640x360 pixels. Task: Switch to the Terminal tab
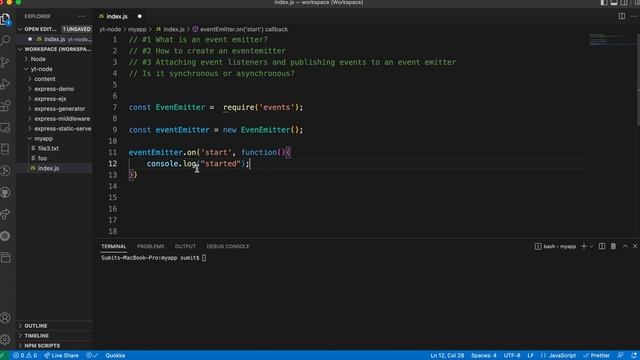(x=113, y=246)
